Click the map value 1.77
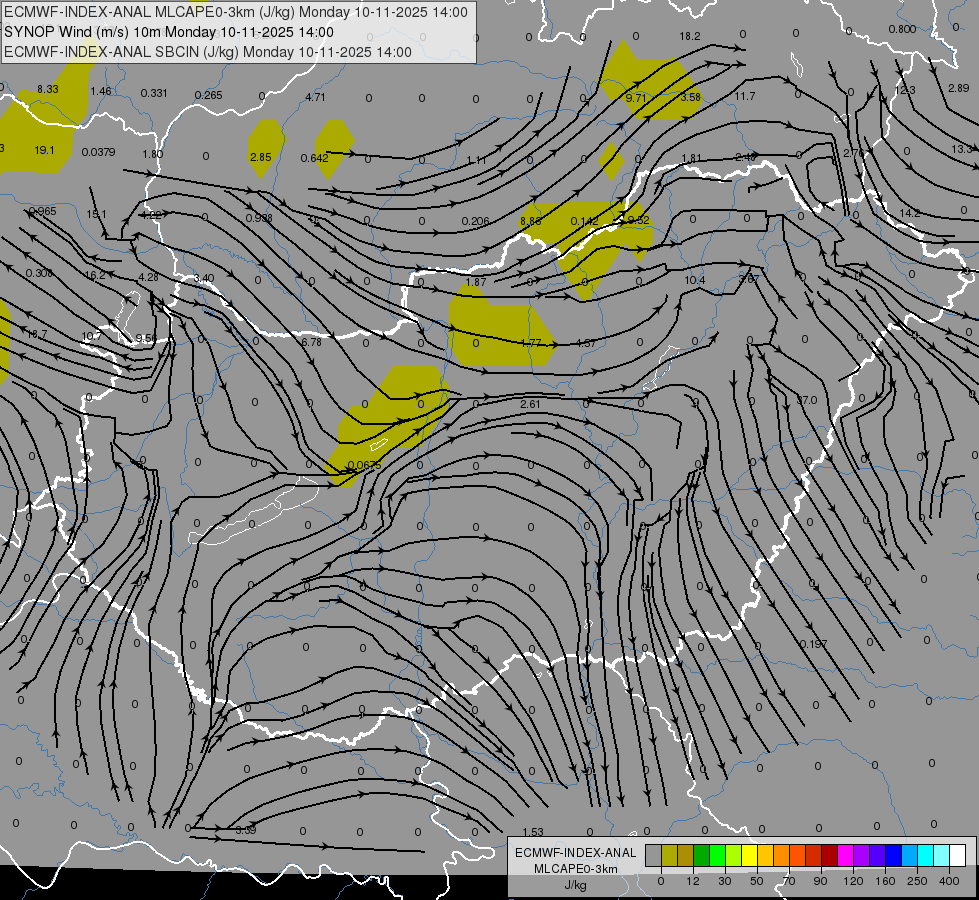The height and width of the screenshot is (900, 979). click(x=530, y=343)
